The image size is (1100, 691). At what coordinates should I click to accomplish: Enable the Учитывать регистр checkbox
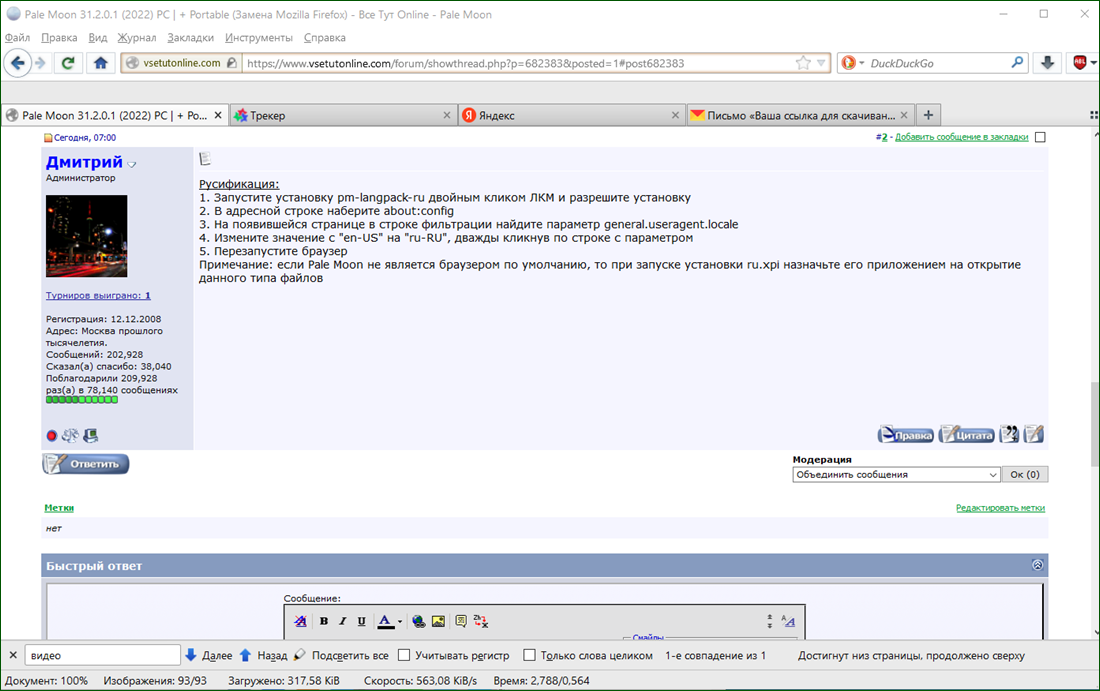point(404,655)
